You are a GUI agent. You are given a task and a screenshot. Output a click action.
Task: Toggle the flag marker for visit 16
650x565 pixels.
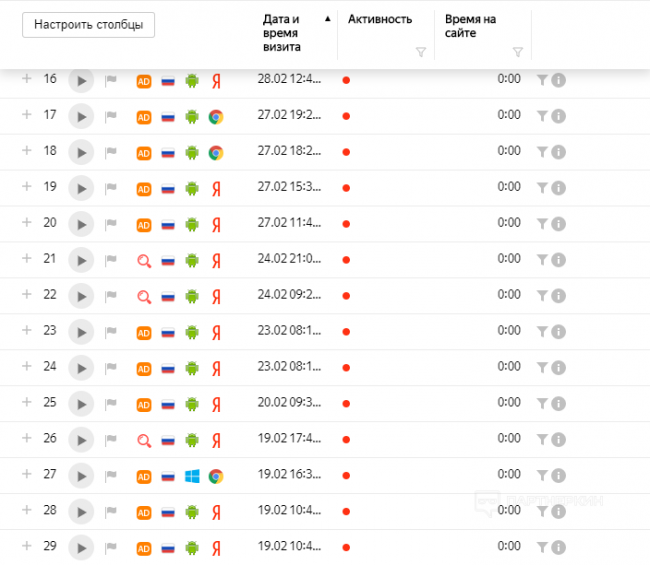coord(111,80)
